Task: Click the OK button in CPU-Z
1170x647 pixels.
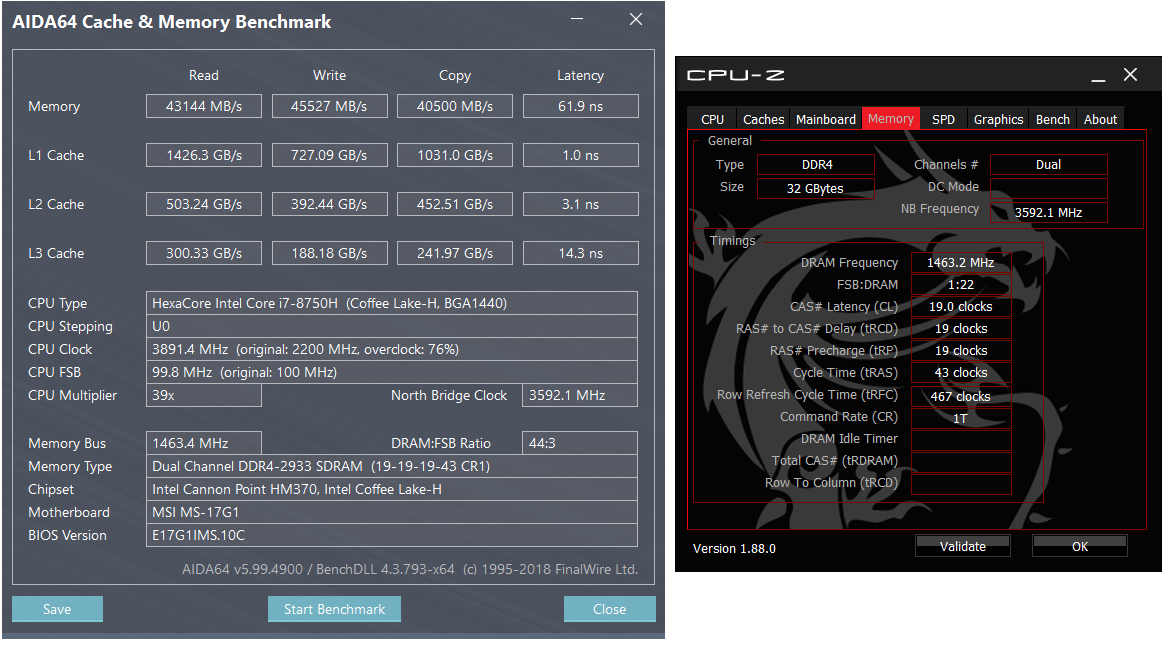Action: tap(1080, 546)
